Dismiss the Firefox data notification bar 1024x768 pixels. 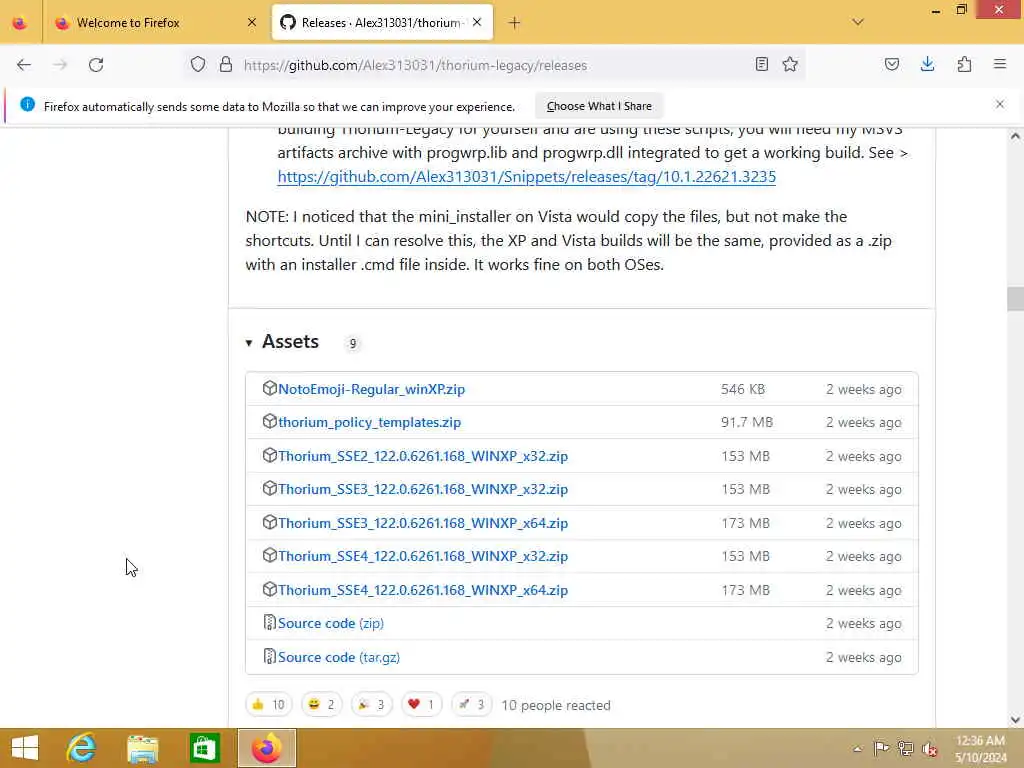(1000, 104)
